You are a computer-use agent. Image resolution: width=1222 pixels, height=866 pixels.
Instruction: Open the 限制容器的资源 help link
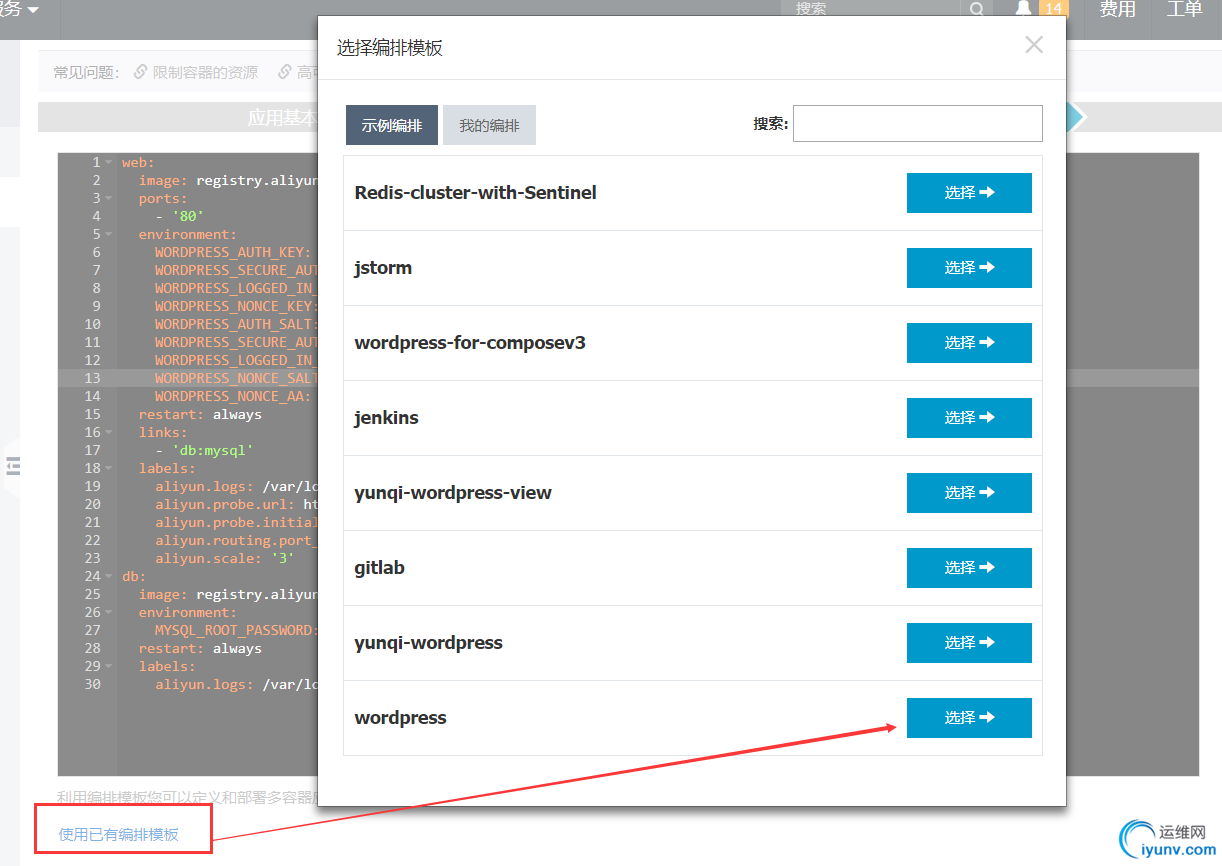(x=205, y=72)
